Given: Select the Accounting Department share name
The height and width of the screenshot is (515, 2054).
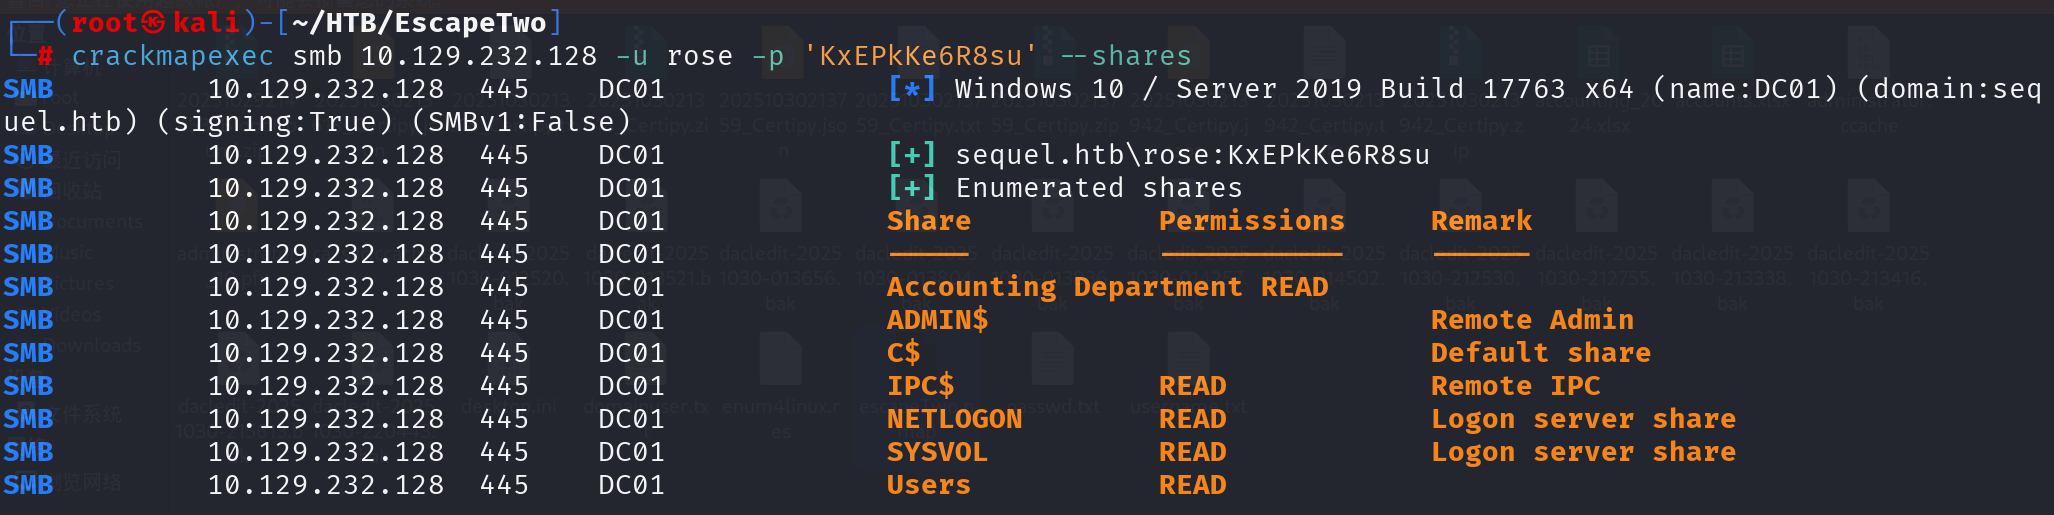Looking at the screenshot, I should (1064, 287).
